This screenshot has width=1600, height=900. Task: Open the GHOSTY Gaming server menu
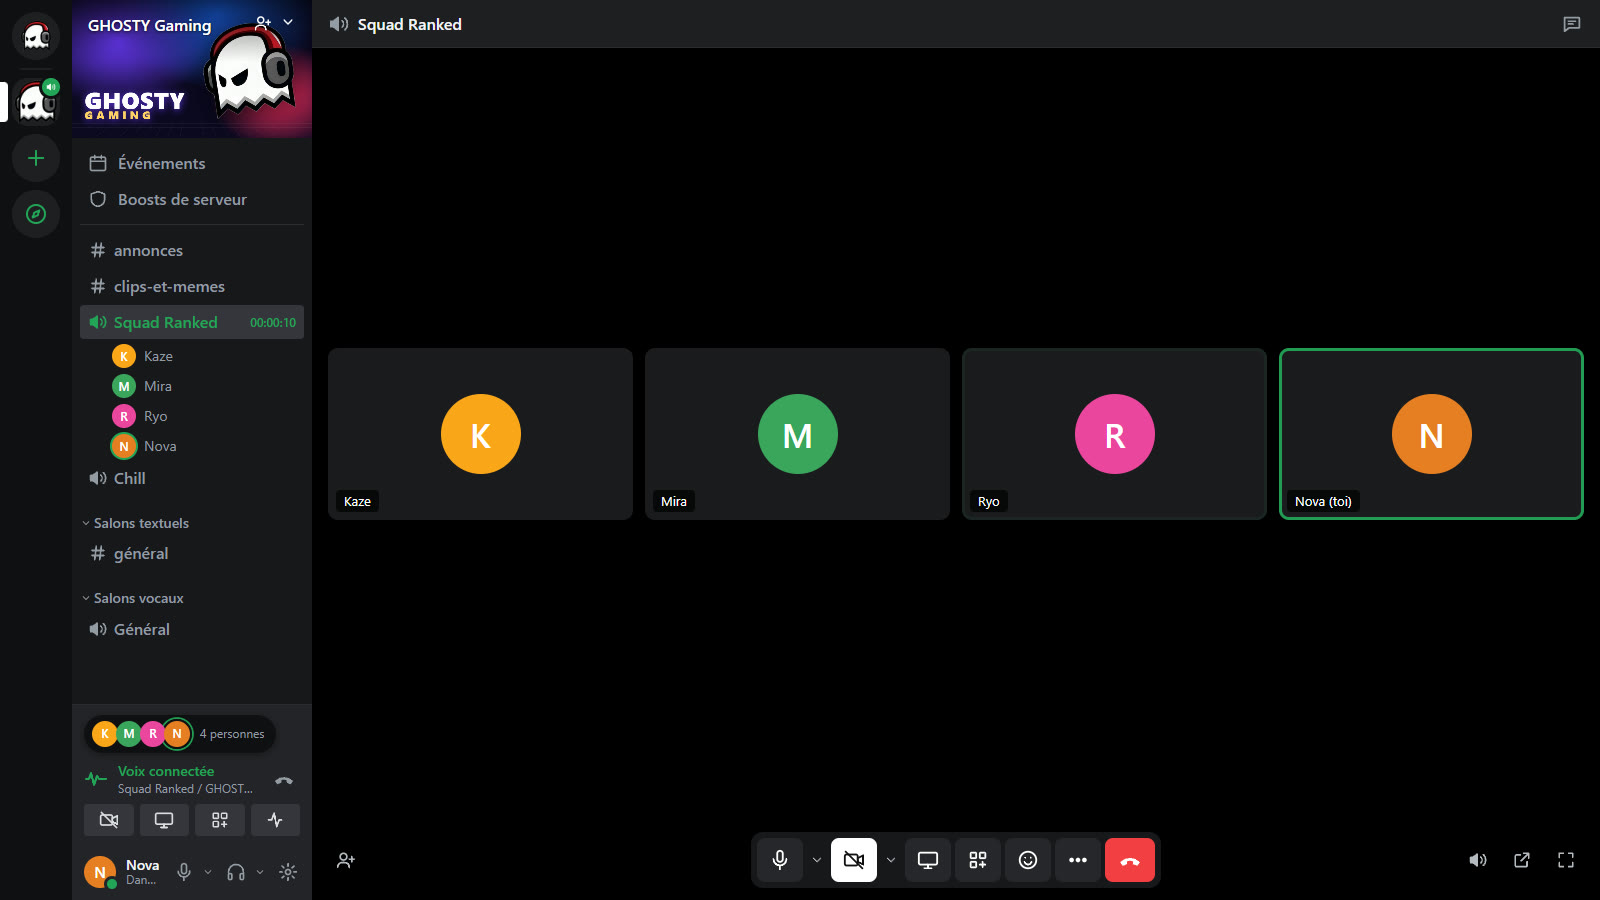(288, 22)
